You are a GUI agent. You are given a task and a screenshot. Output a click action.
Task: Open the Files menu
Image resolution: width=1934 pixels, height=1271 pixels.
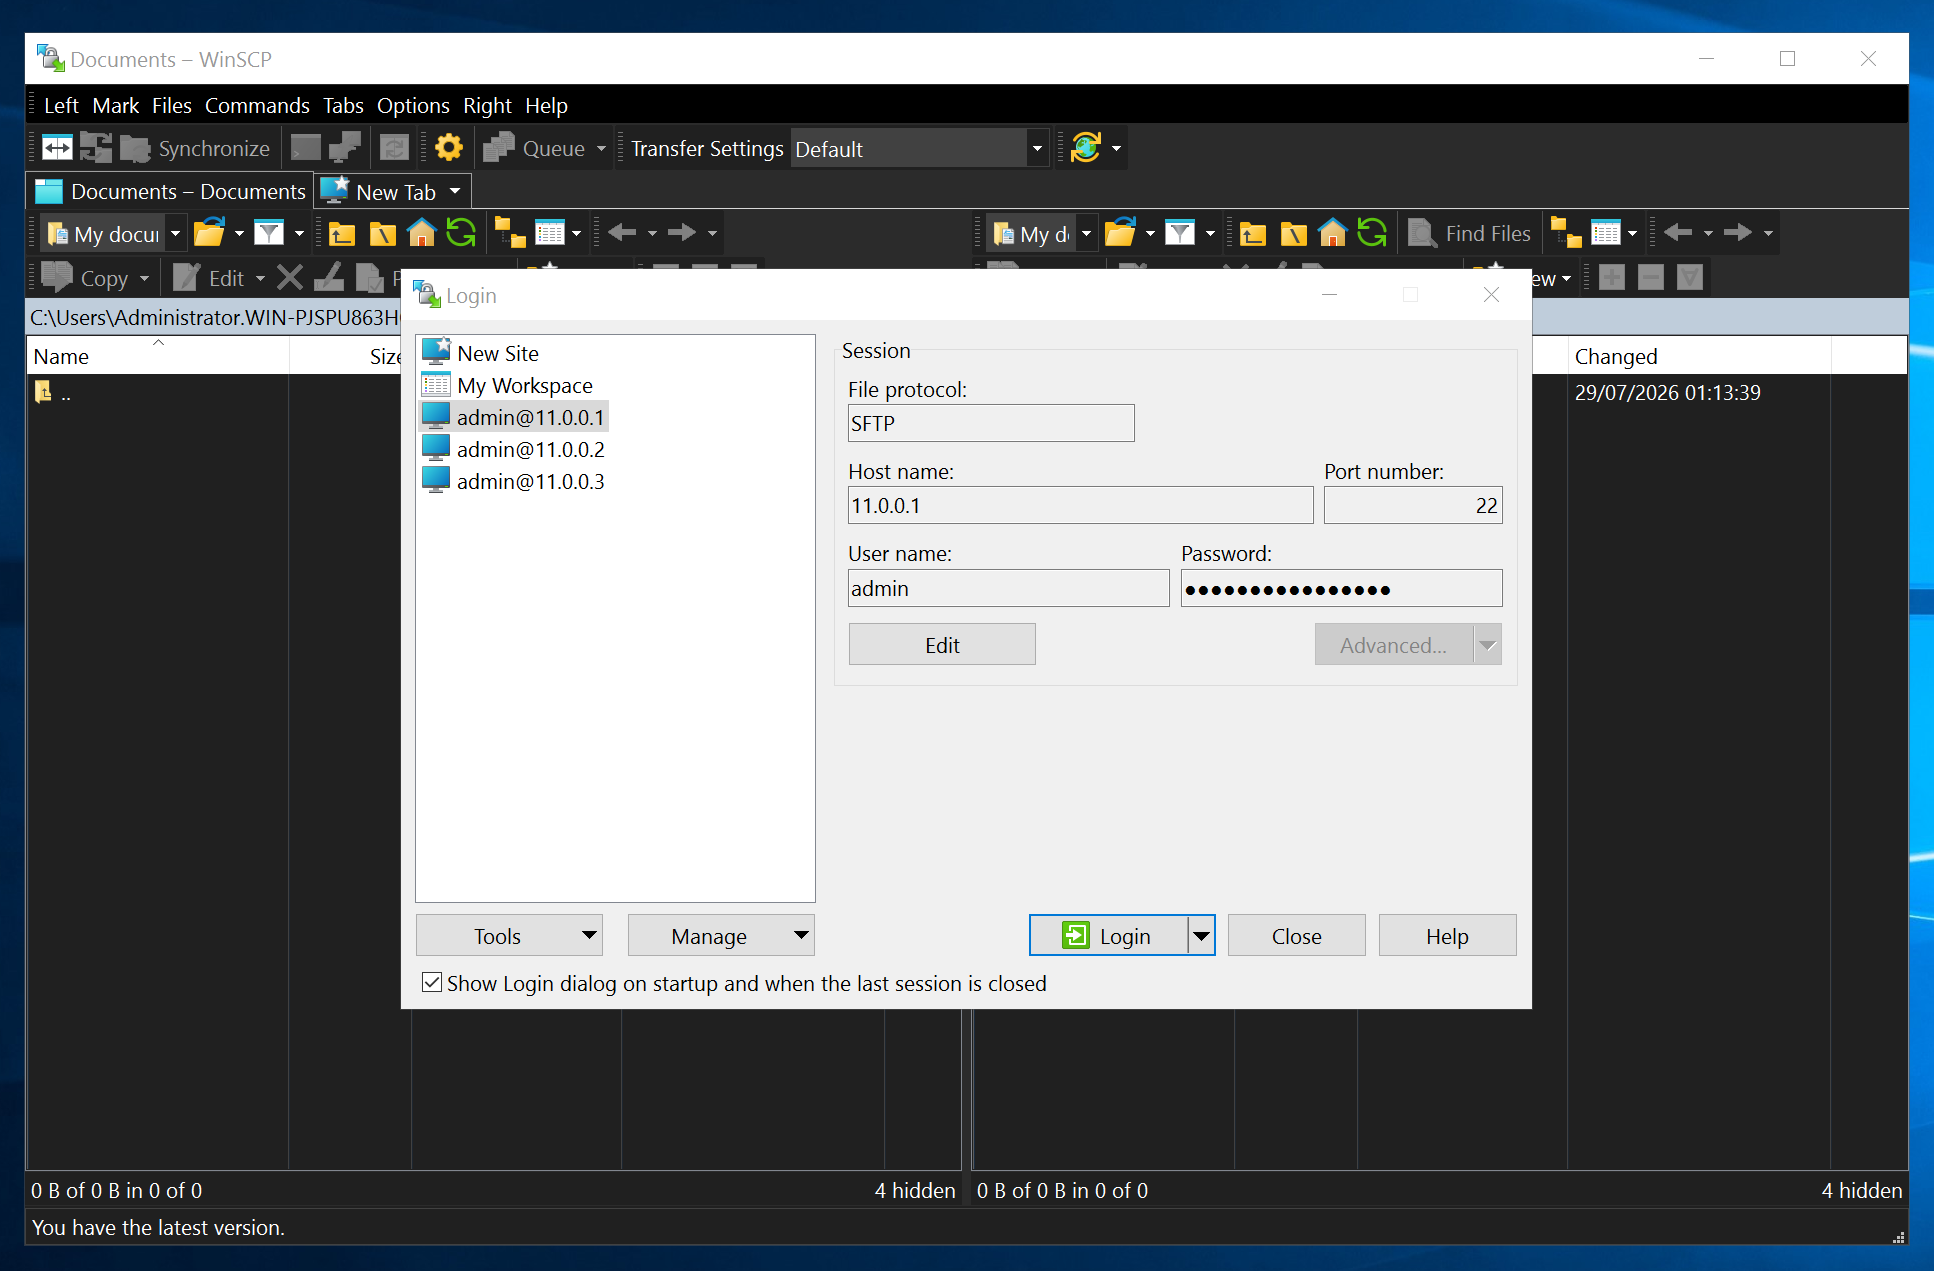tap(172, 105)
